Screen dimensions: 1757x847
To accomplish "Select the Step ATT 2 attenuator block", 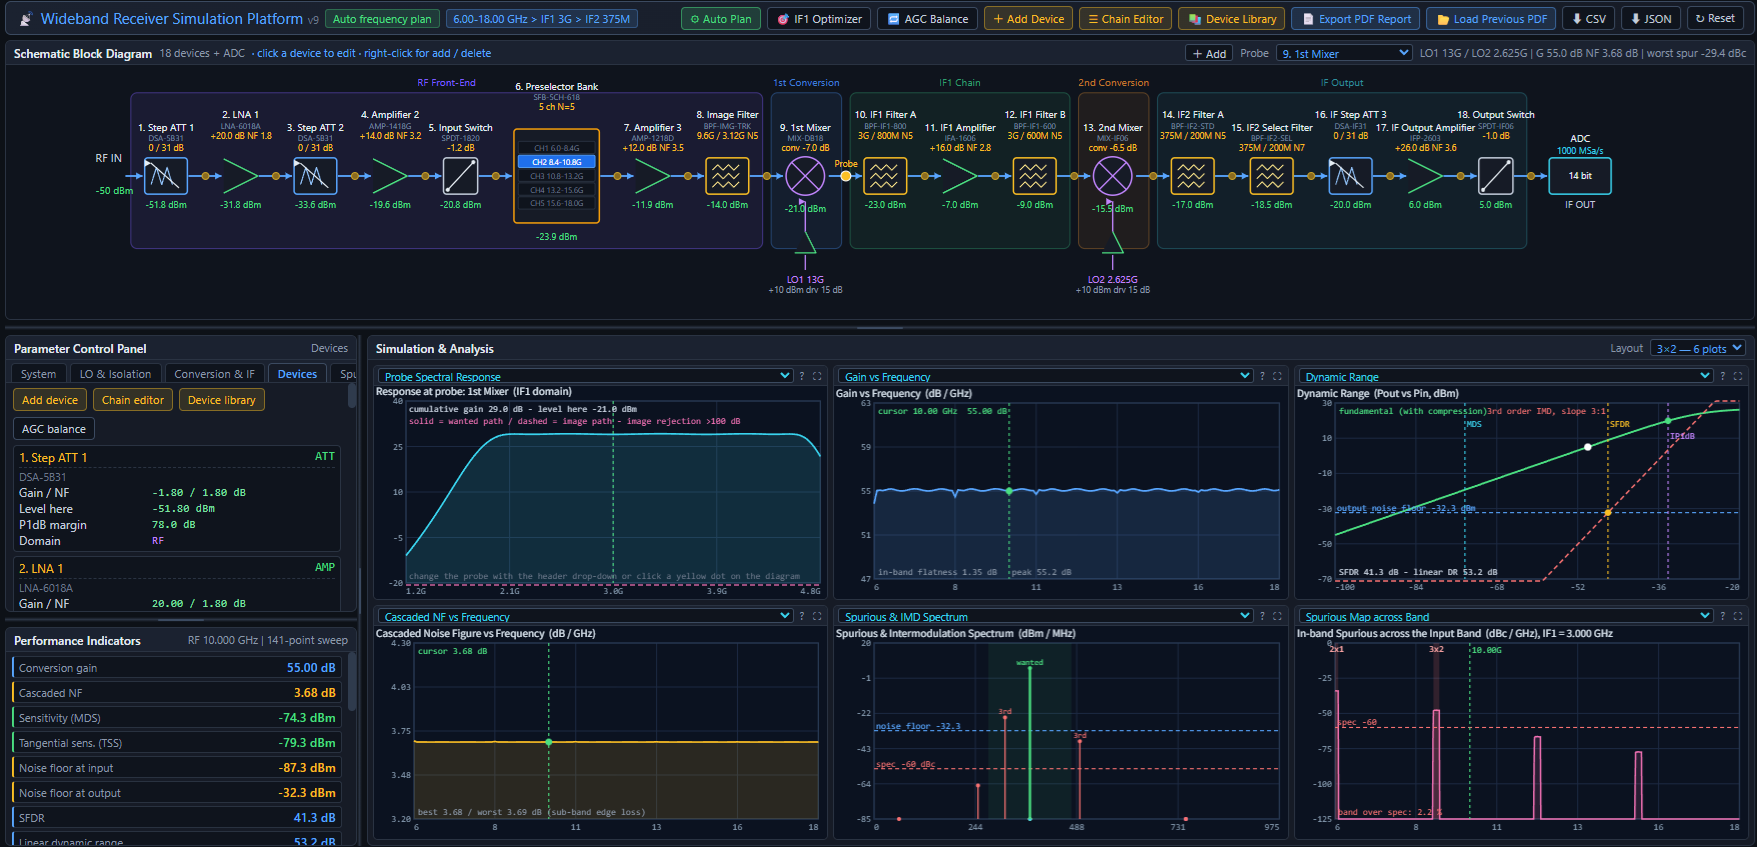I will pos(315,176).
